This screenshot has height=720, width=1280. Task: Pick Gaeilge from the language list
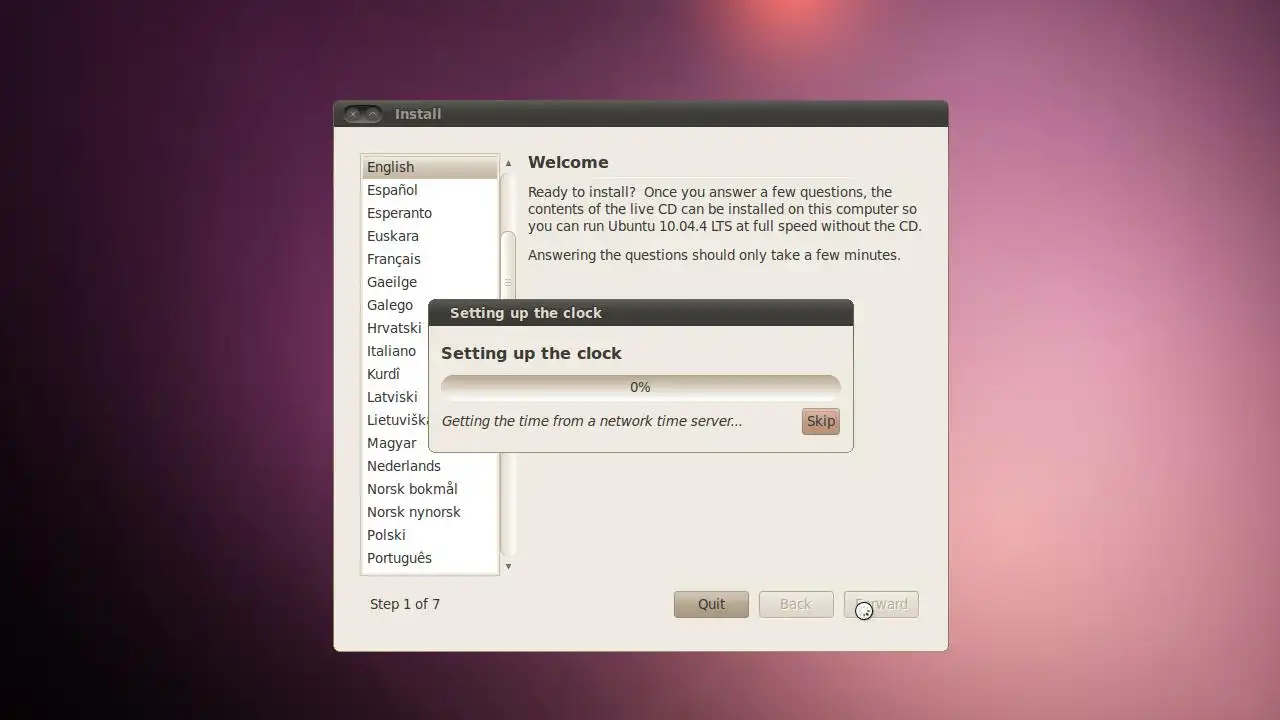tap(429, 282)
